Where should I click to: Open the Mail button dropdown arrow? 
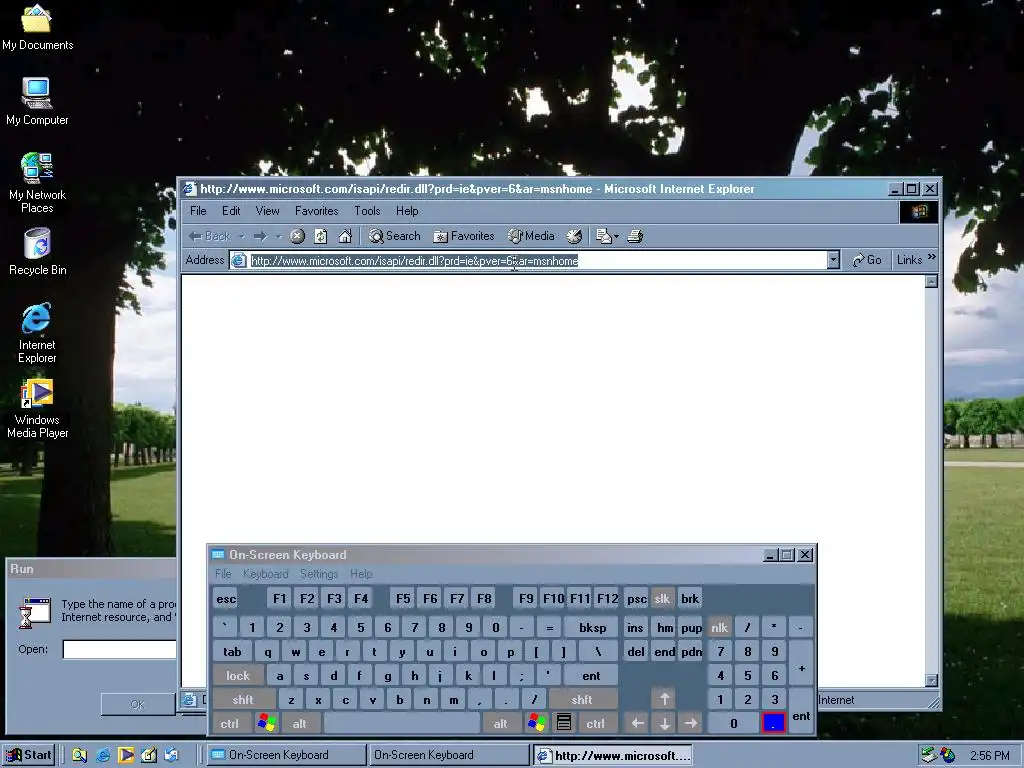(x=616, y=236)
